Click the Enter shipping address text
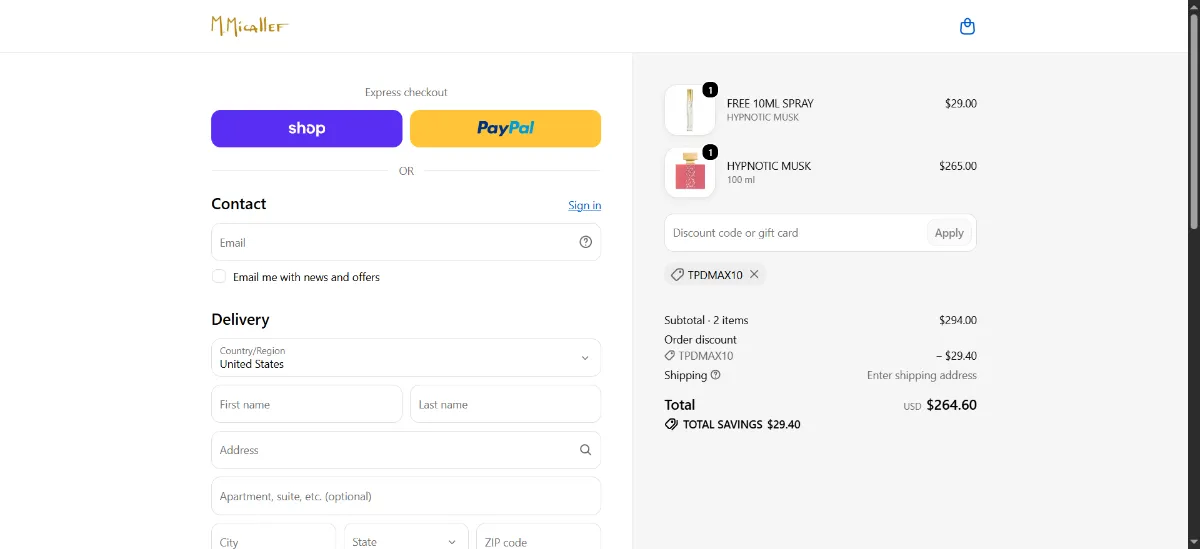1200x549 pixels. coord(922,375)
